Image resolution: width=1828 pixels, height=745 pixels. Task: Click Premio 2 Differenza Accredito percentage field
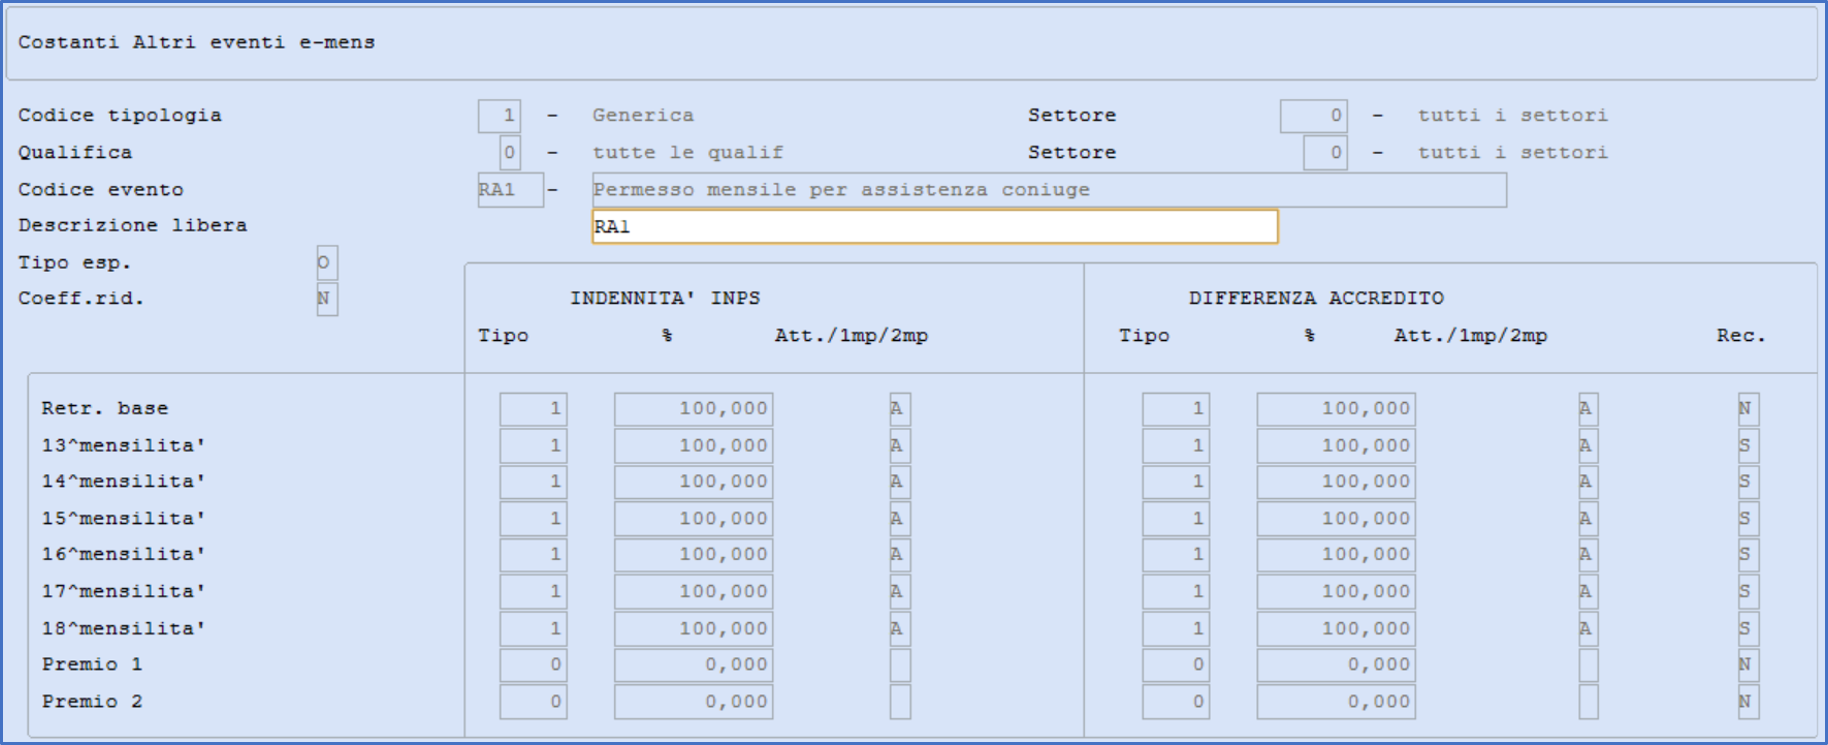(x=1336, y=702)
